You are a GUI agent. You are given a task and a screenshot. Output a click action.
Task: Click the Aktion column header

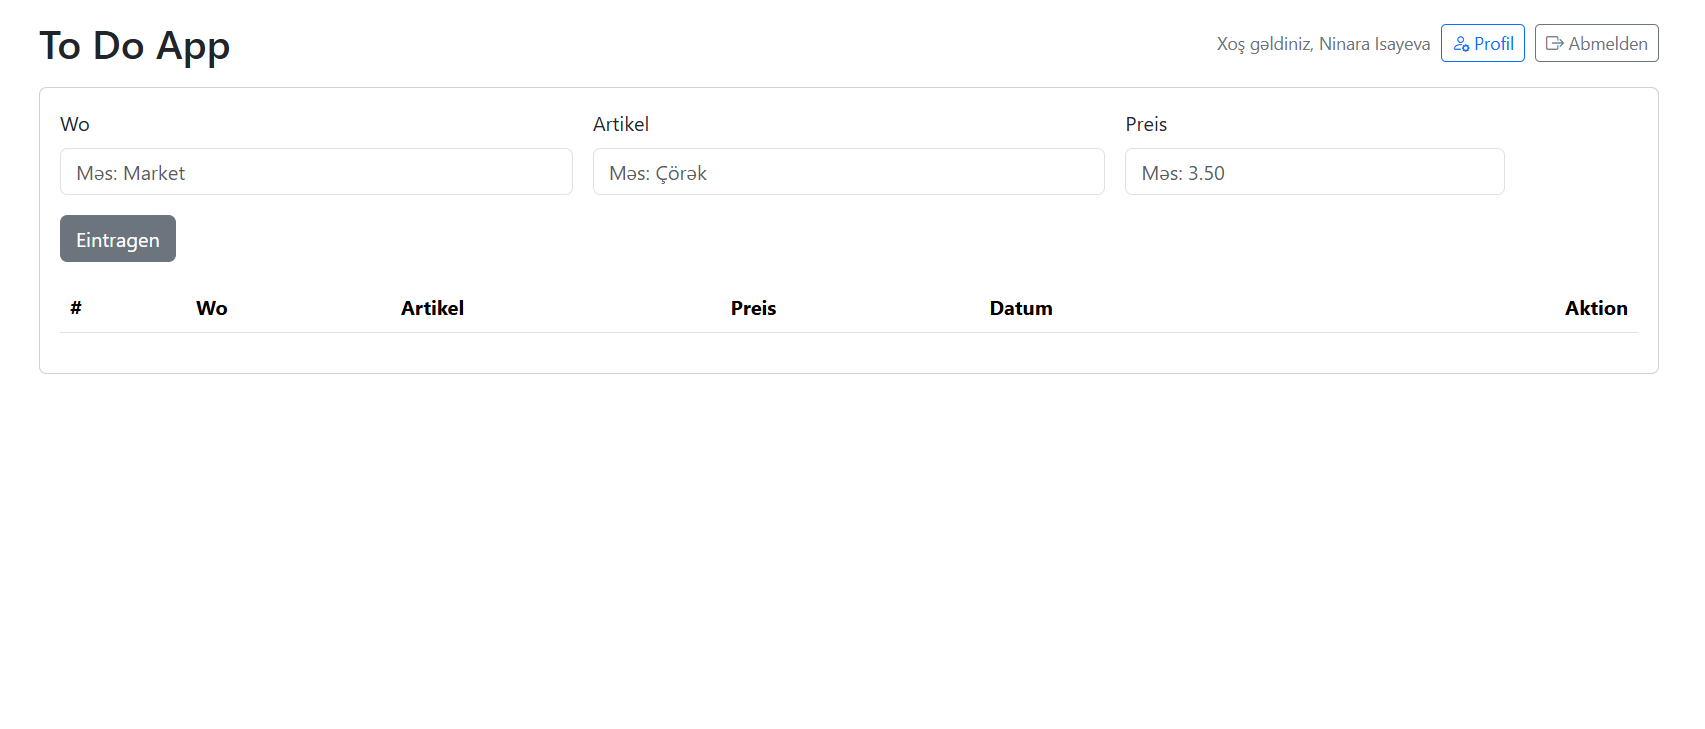click(x=1596, y=308)
